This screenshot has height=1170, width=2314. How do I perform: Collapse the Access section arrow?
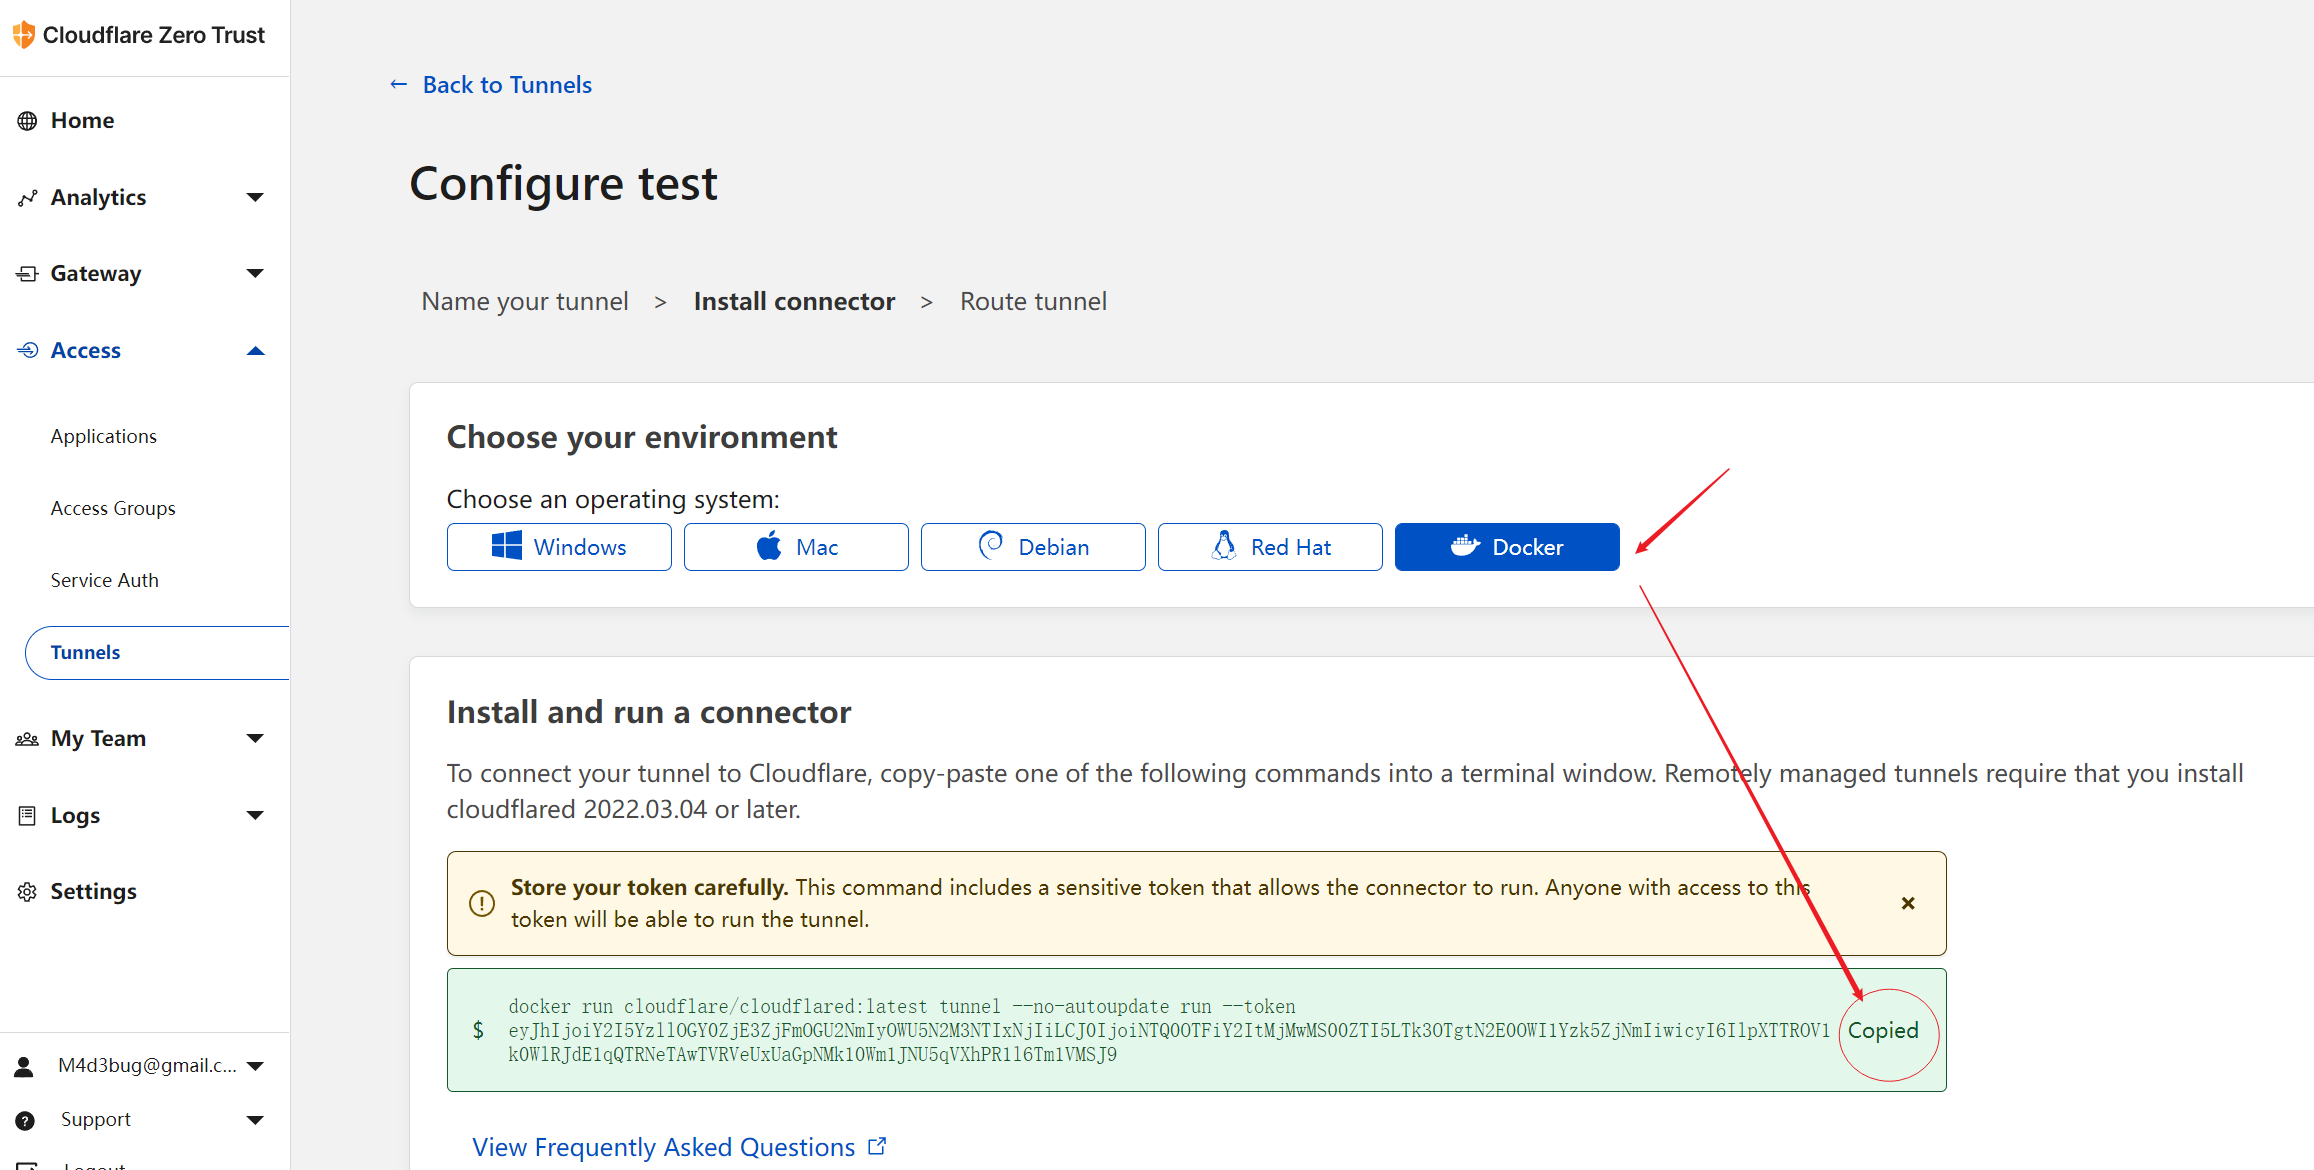tap(255, 351)
